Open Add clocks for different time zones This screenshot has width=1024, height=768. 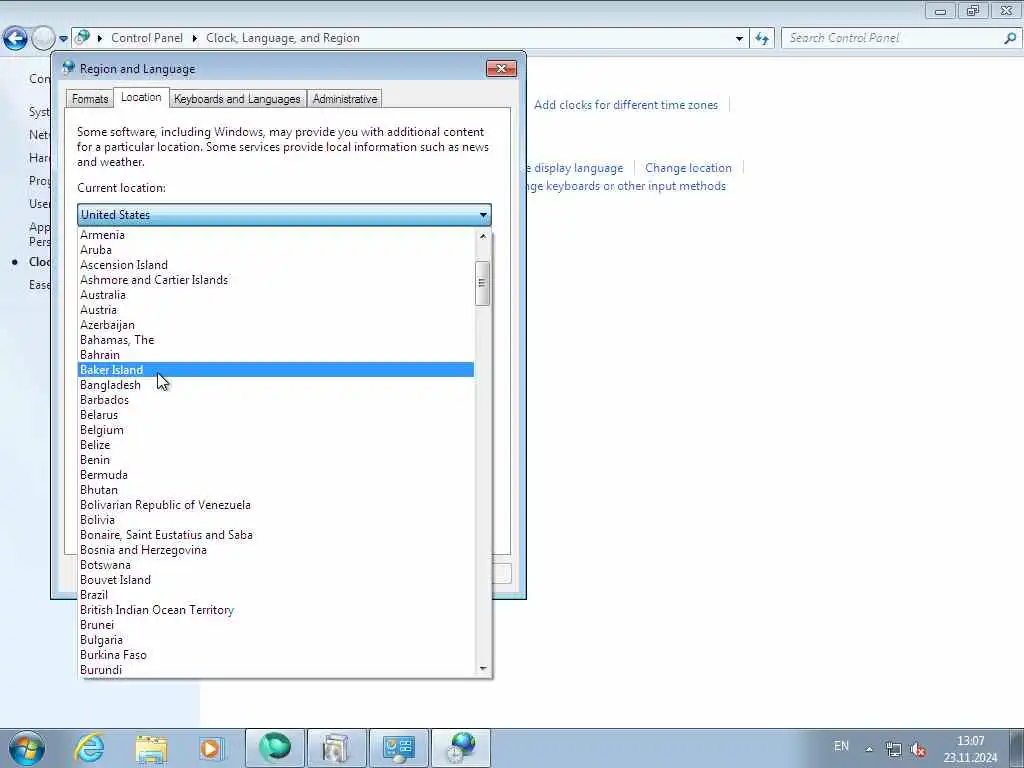pos(626,104)
